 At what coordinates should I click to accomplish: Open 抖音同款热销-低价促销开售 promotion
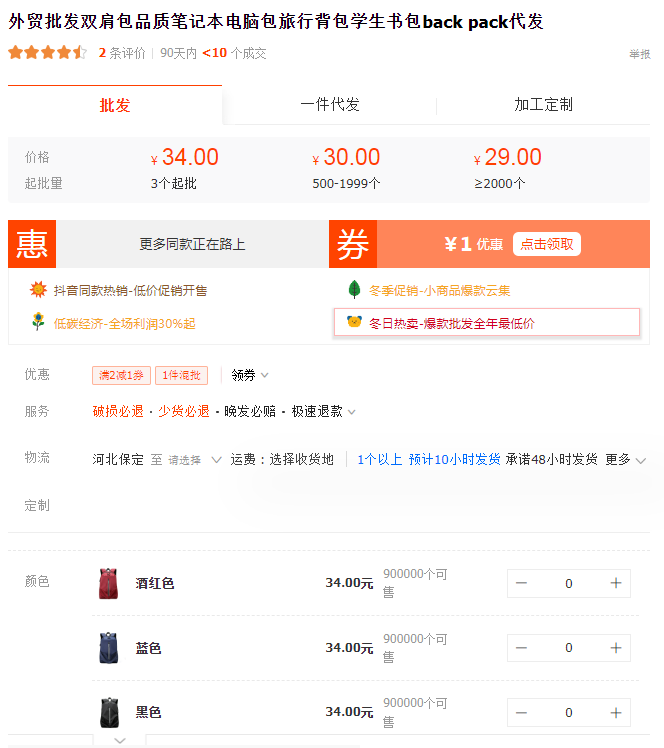point(130,291)
